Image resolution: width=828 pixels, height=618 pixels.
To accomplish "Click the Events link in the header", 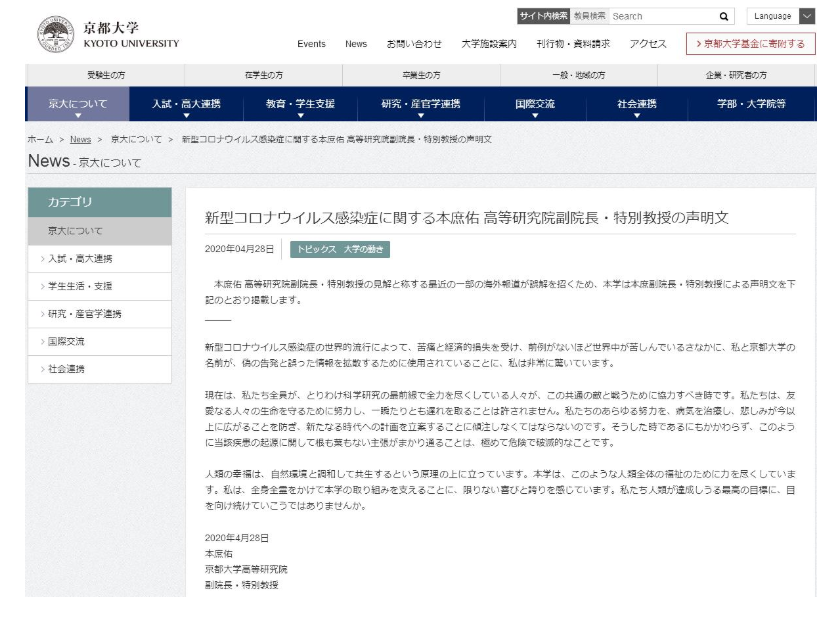I will 313,43.
